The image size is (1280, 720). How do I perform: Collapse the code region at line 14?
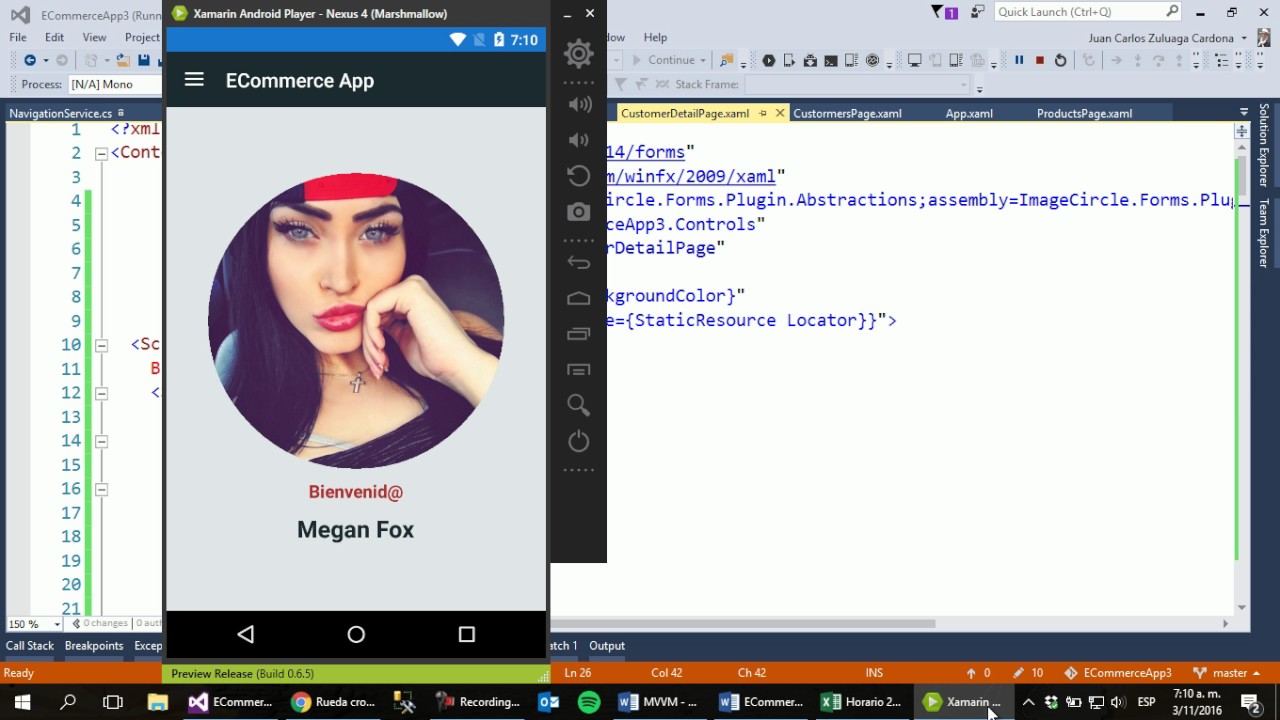[101, 441]
